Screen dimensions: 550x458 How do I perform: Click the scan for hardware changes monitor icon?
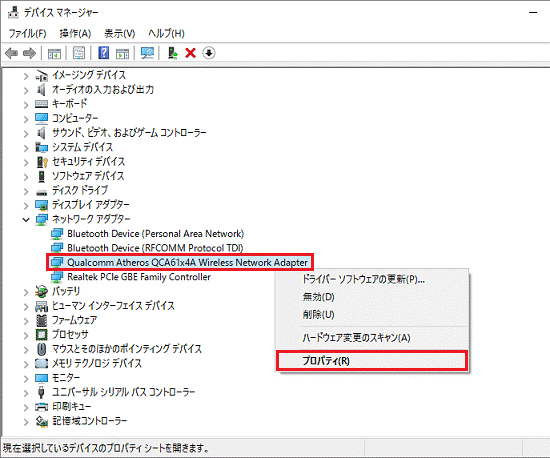(x=147, y=53)
